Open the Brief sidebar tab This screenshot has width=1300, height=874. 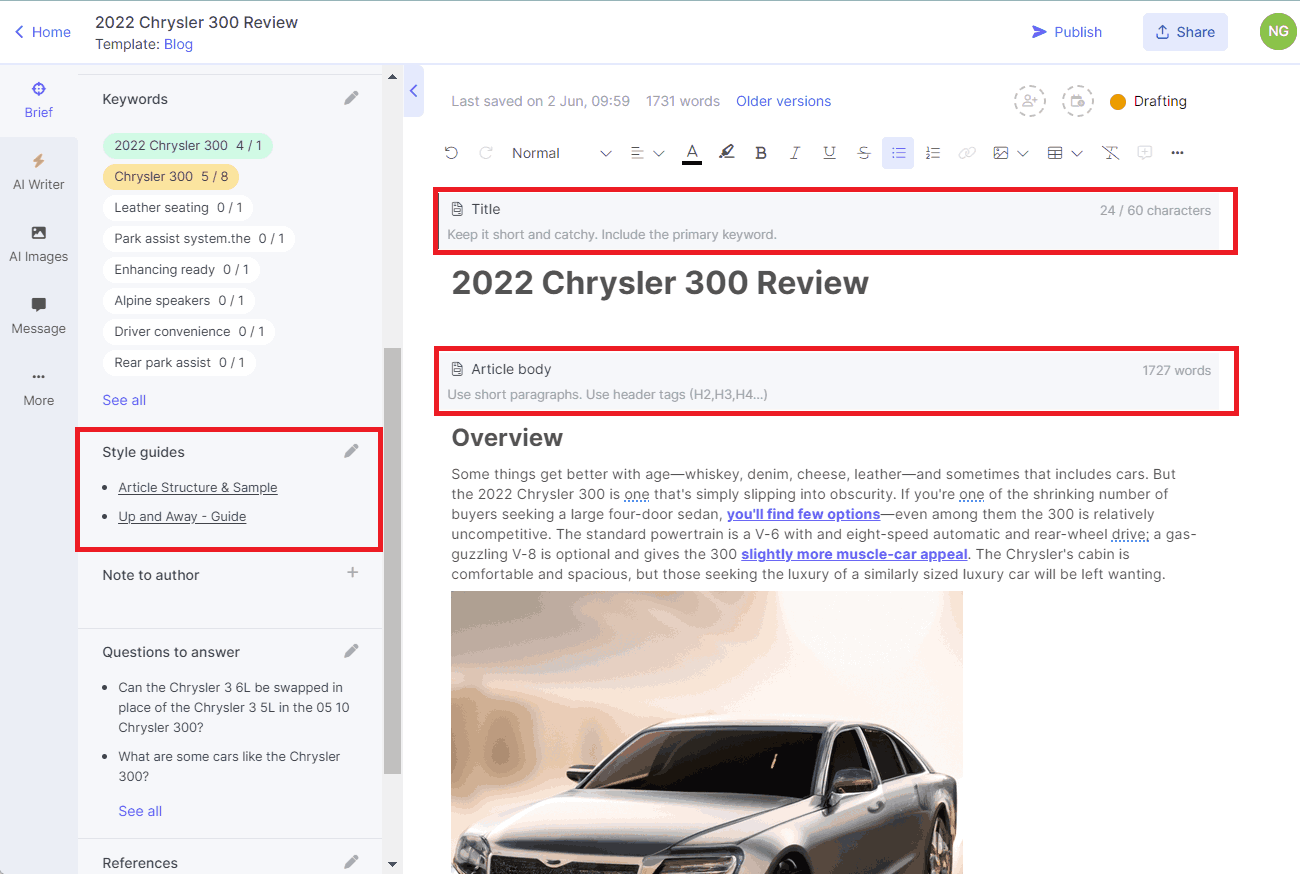tap(39, 101)
